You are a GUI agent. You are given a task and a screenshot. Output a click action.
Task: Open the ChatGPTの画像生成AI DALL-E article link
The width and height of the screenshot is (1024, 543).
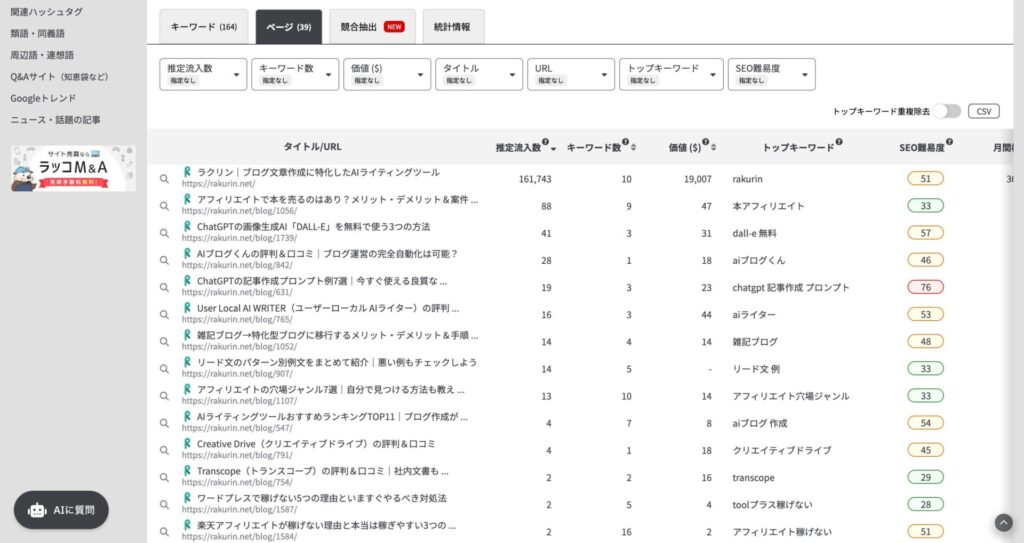(313, 227)
